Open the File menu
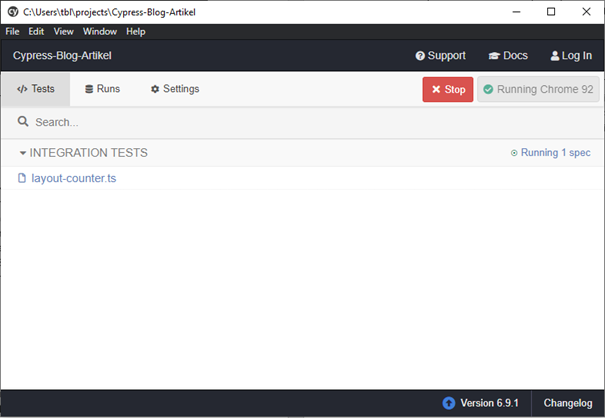Screen dimensions: 605x418 12,32
